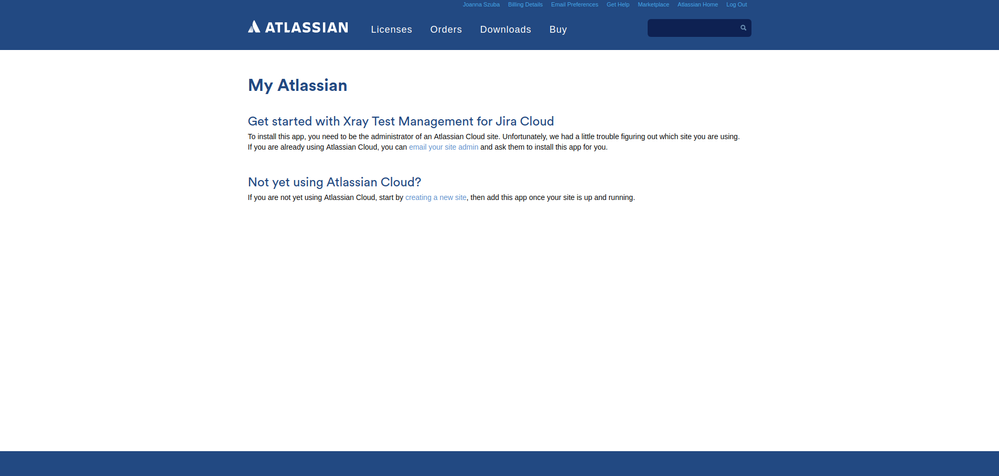Viewport: 999px width, 476px height.
Task: Click 'email your site admin' link
Action: [443, 147]
